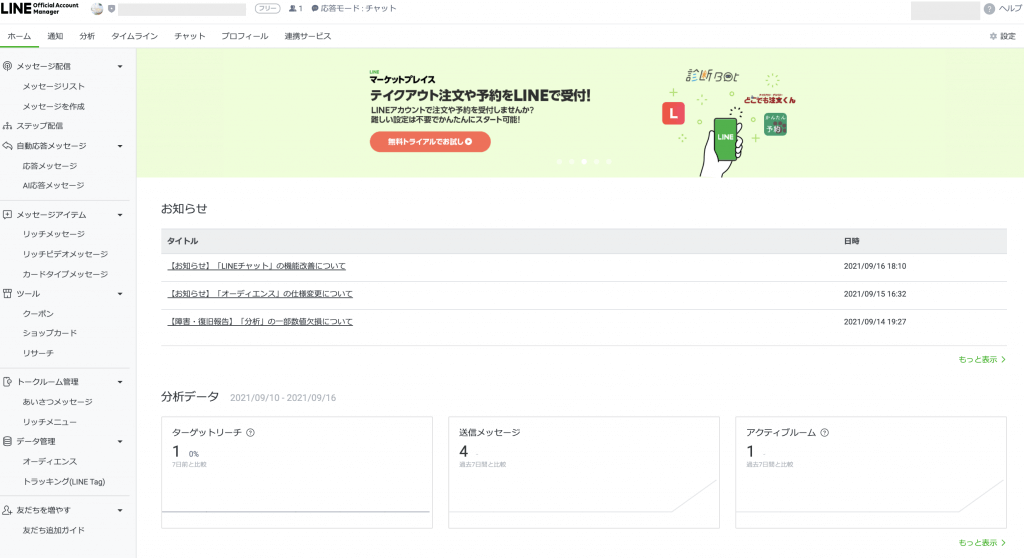Click the フリー plan badge
Viewport: 1024px width, 558px height.
267,8
